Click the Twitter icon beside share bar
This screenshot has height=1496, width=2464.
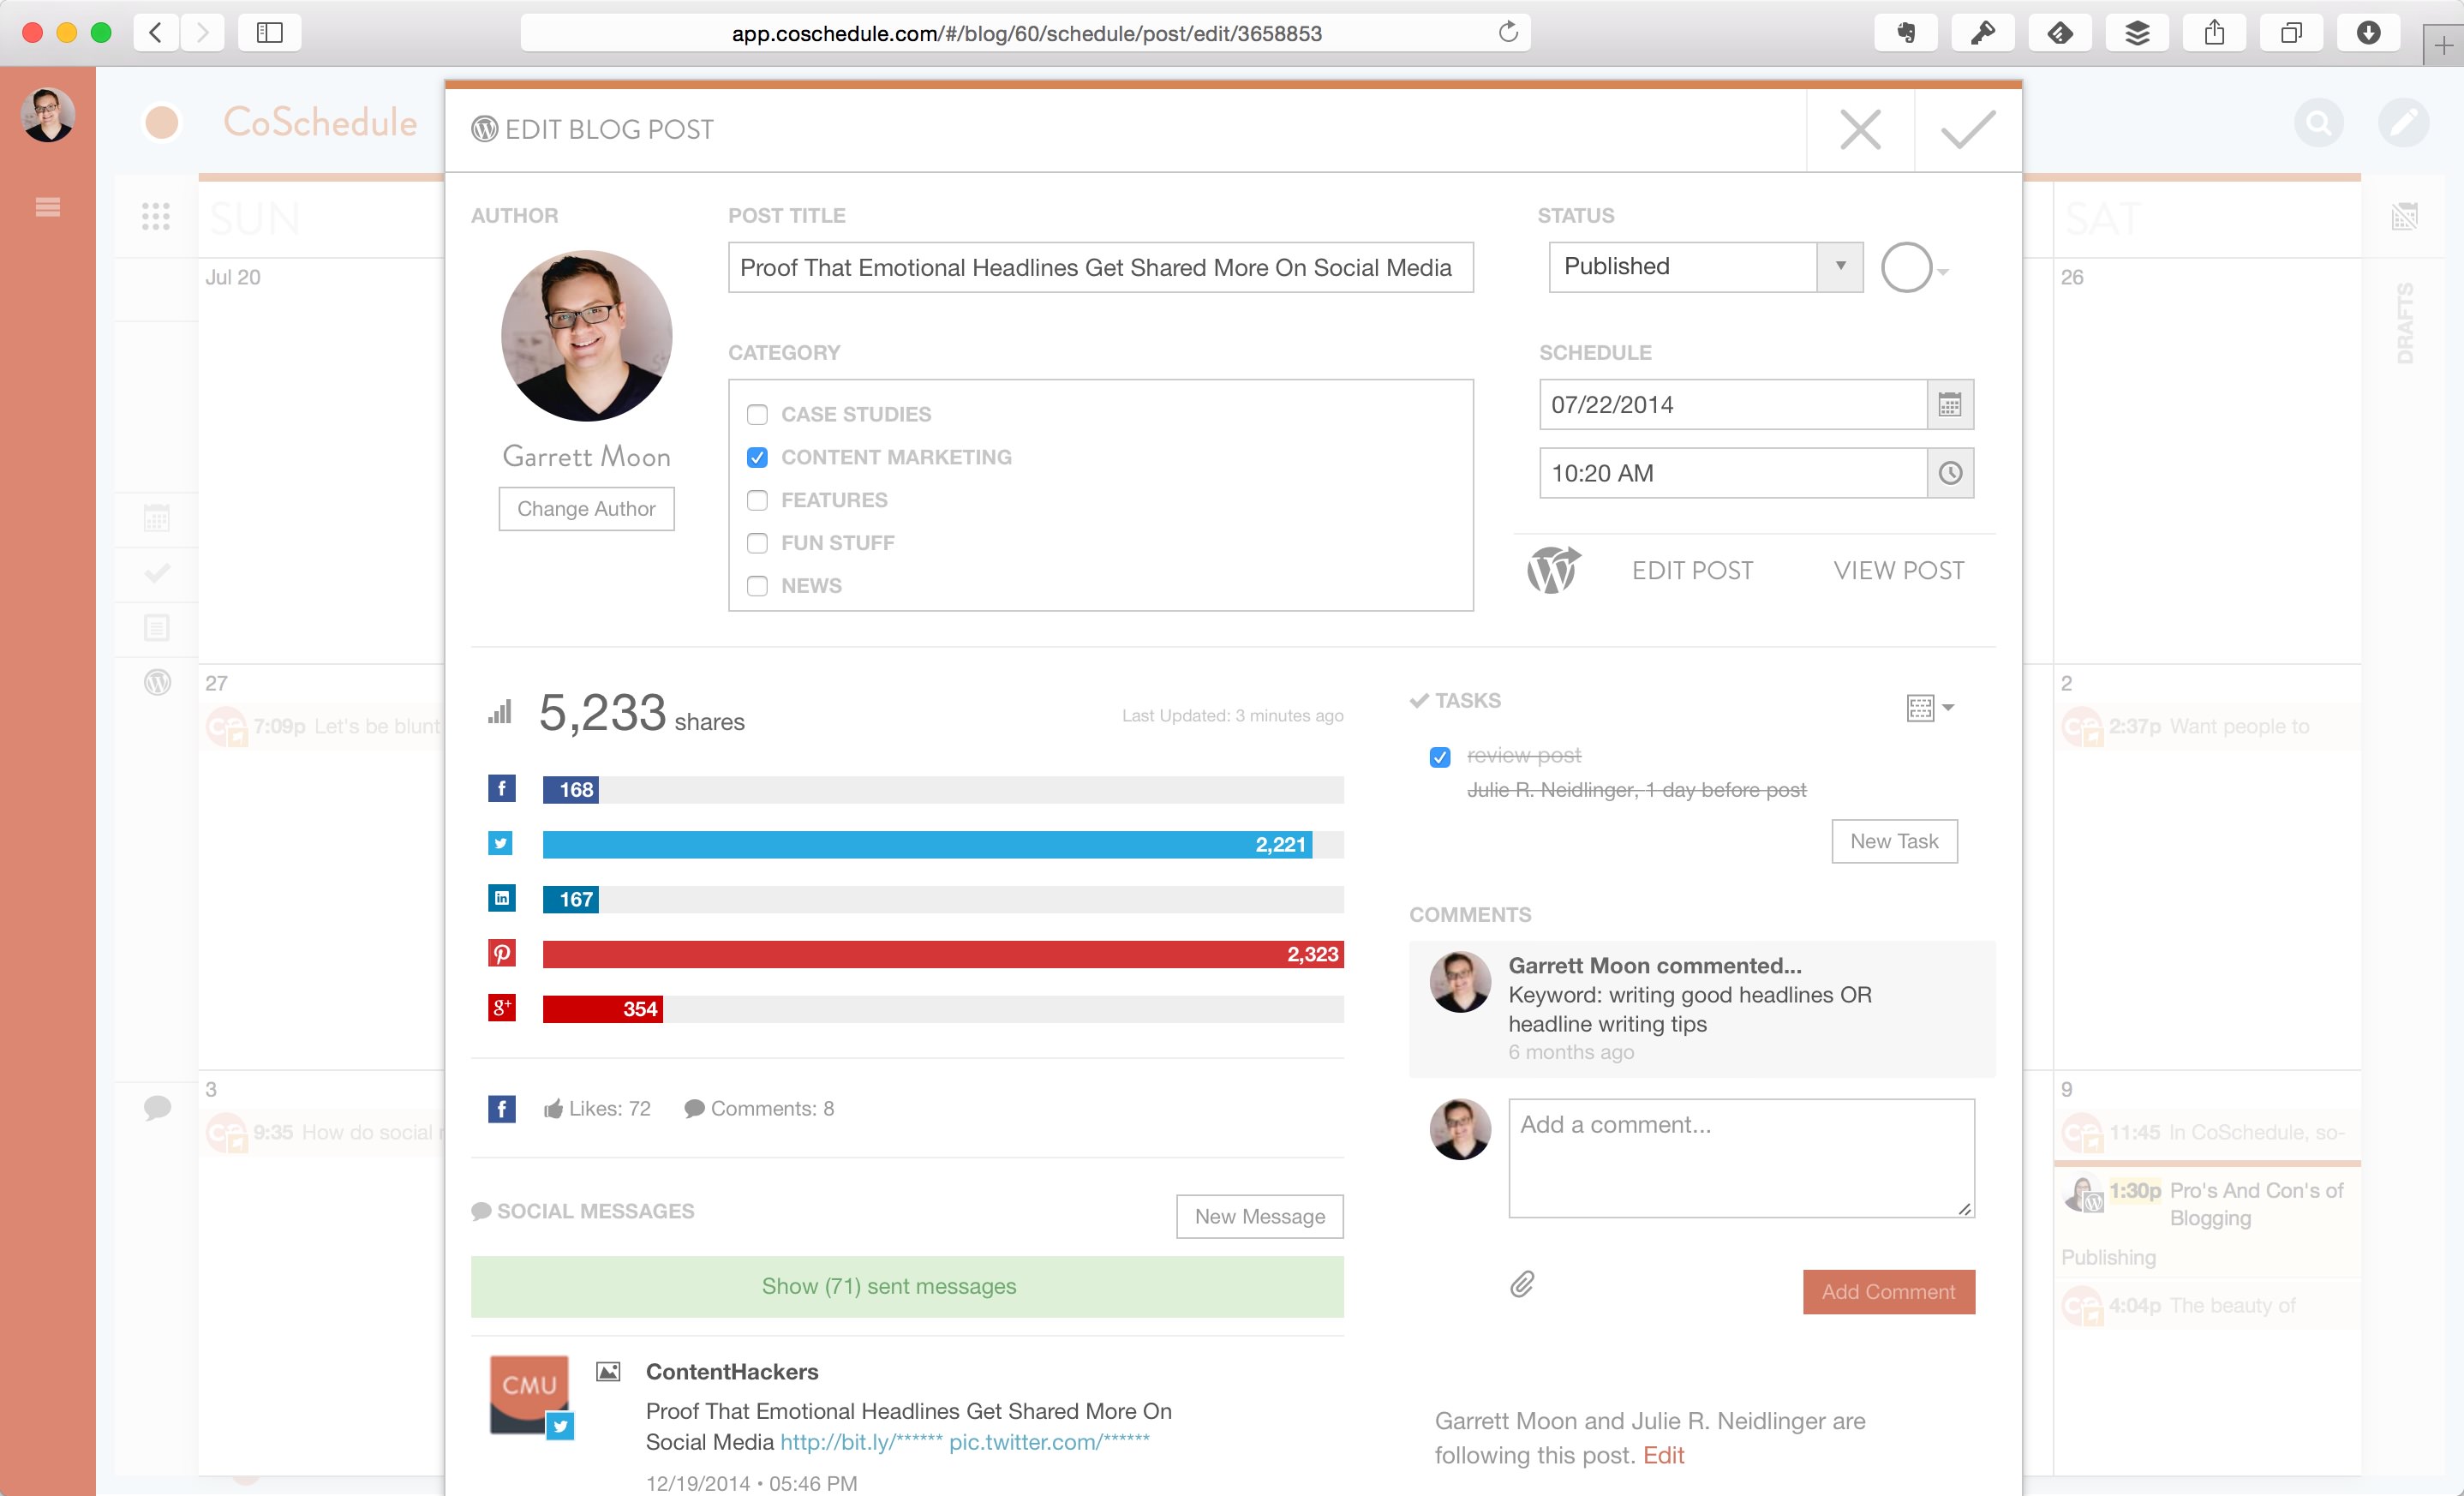point(501,844)
